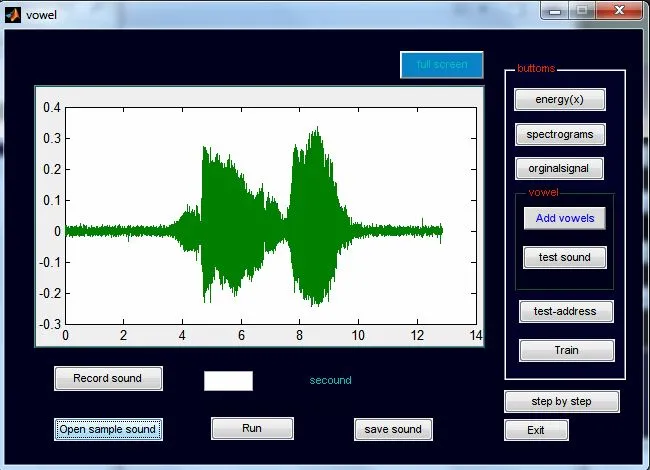Viewport: 650px width, 470px height.
Task: Click the MATLAB icon in title bar
Action: pos(13,13)
